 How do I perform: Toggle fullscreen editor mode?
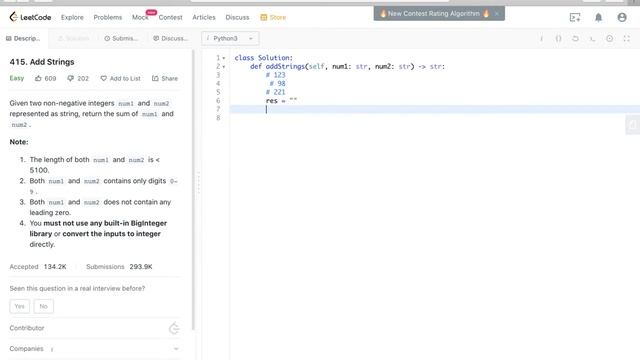[627, 38]
